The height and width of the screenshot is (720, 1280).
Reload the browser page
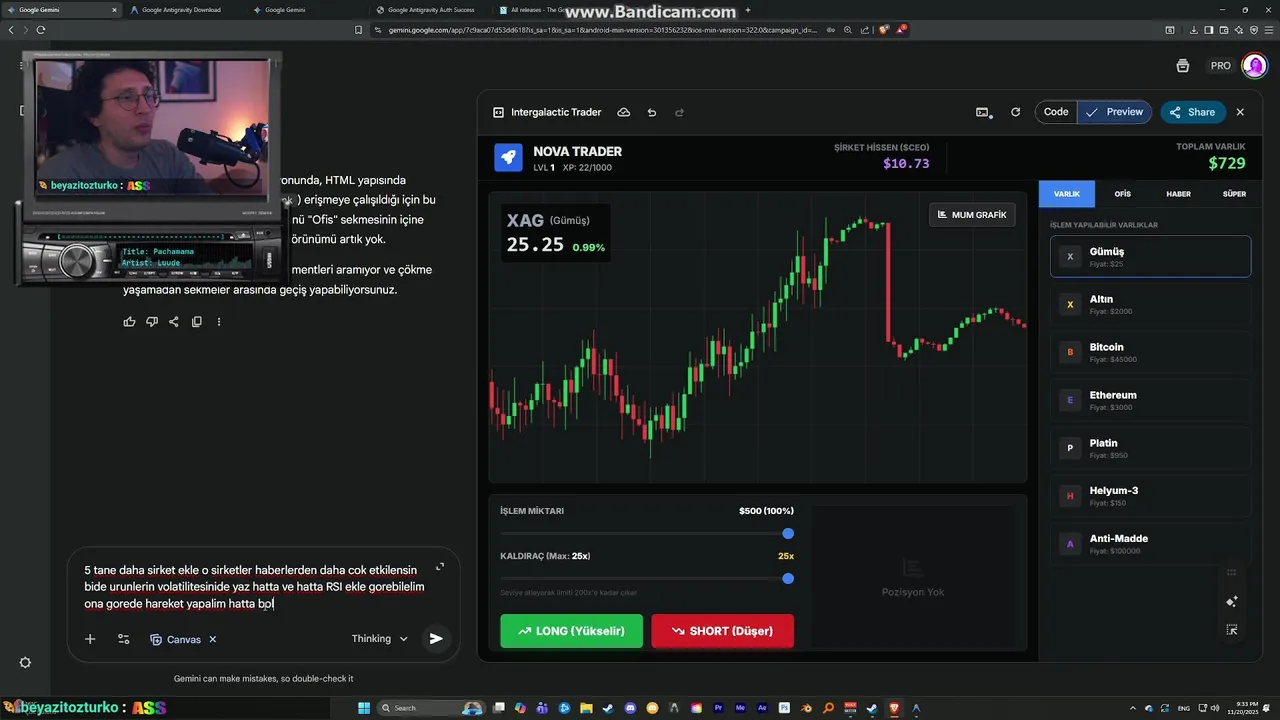41,30
